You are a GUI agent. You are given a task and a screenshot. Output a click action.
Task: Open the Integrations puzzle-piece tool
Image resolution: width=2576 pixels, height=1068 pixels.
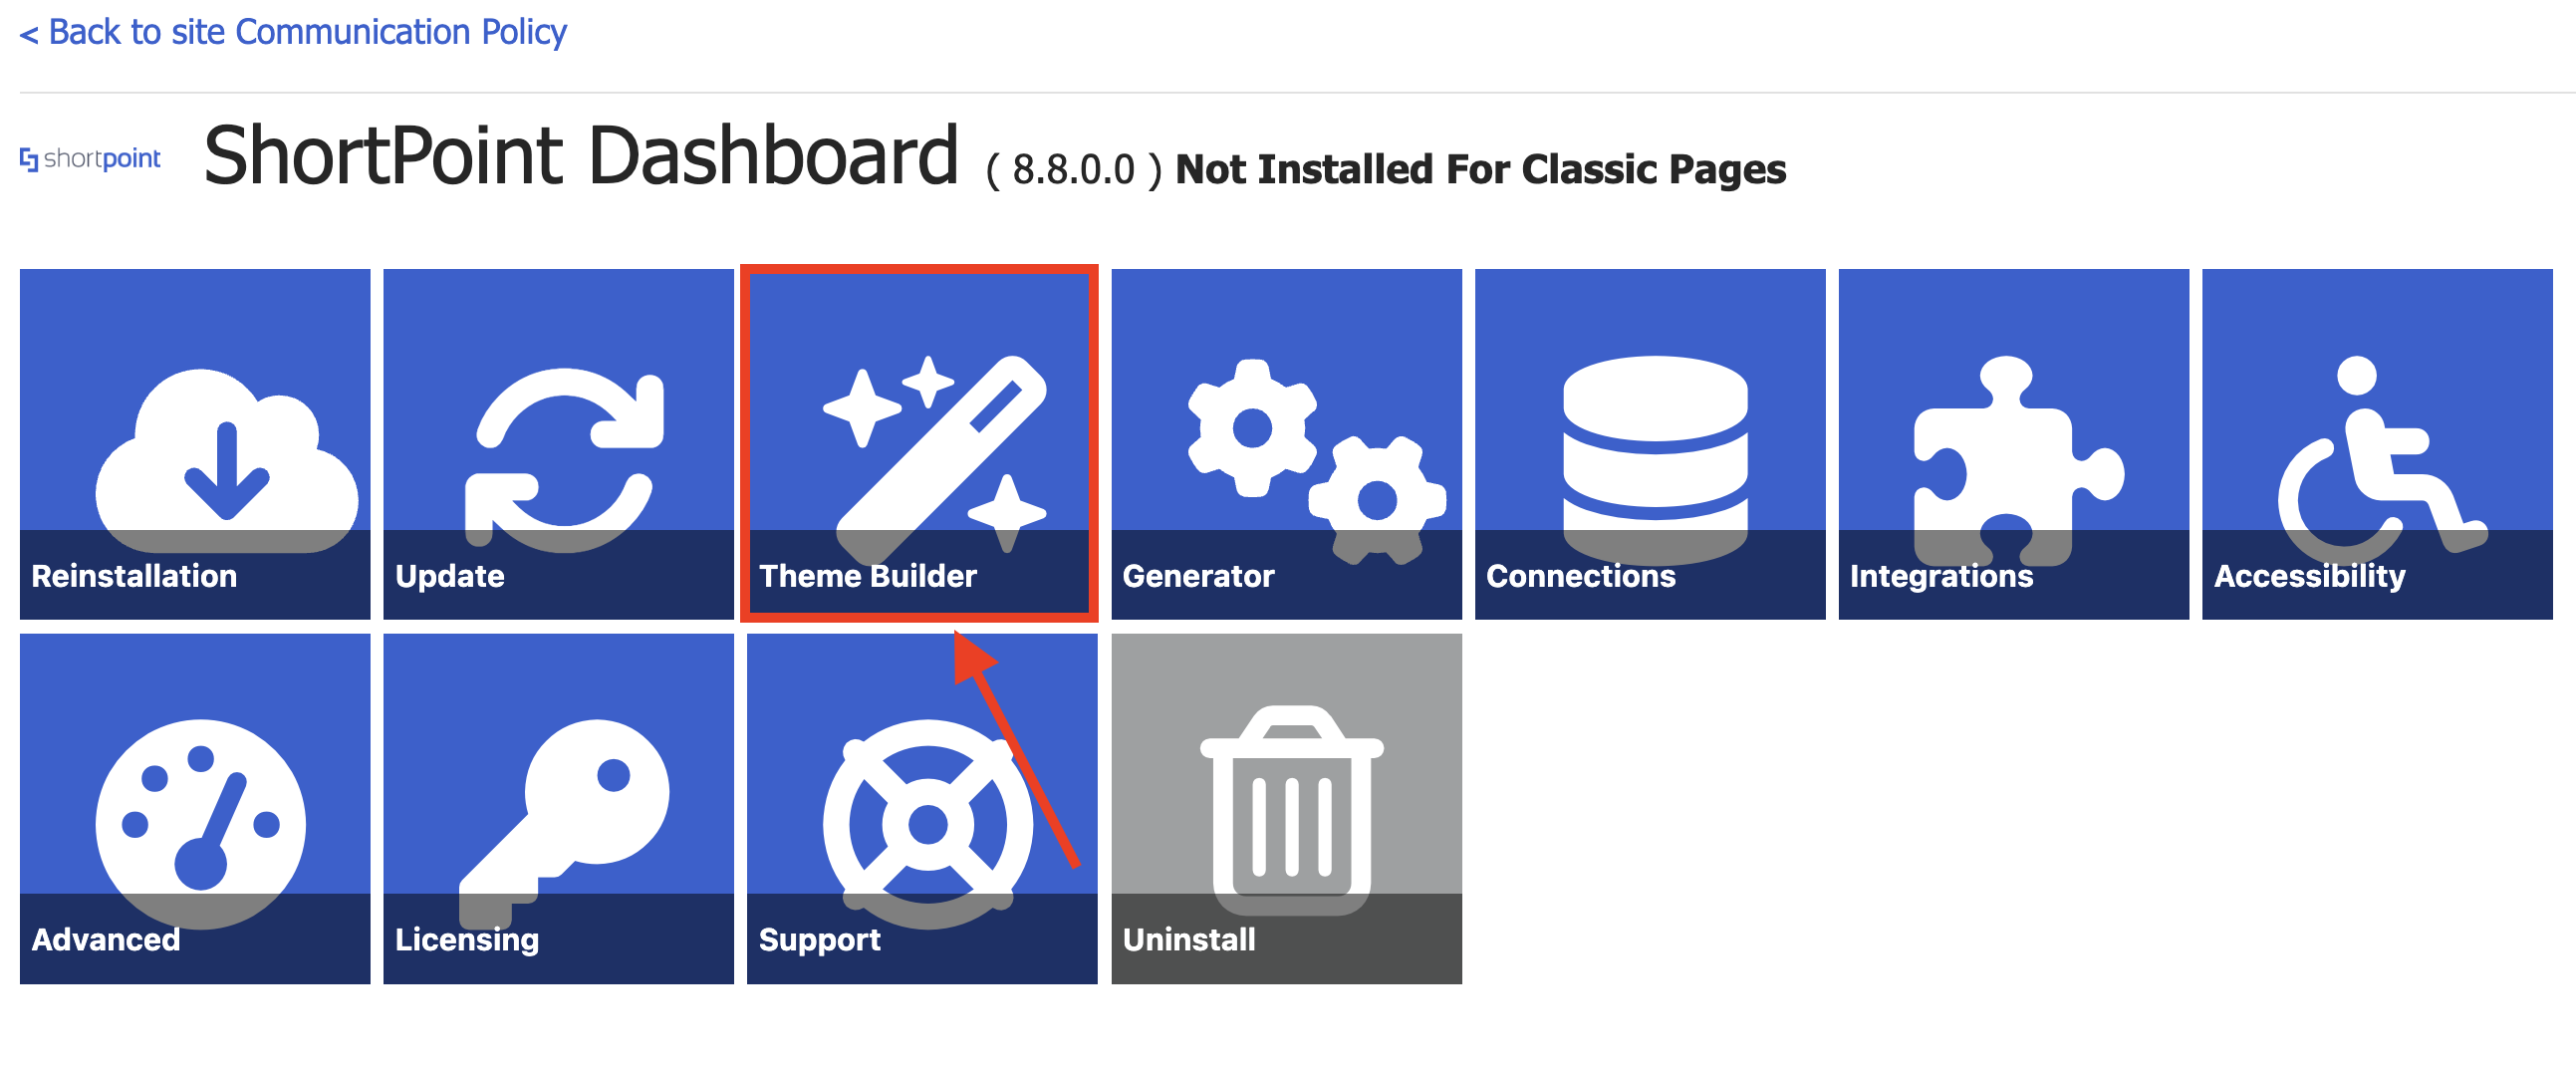click(x=2013, y=440)
